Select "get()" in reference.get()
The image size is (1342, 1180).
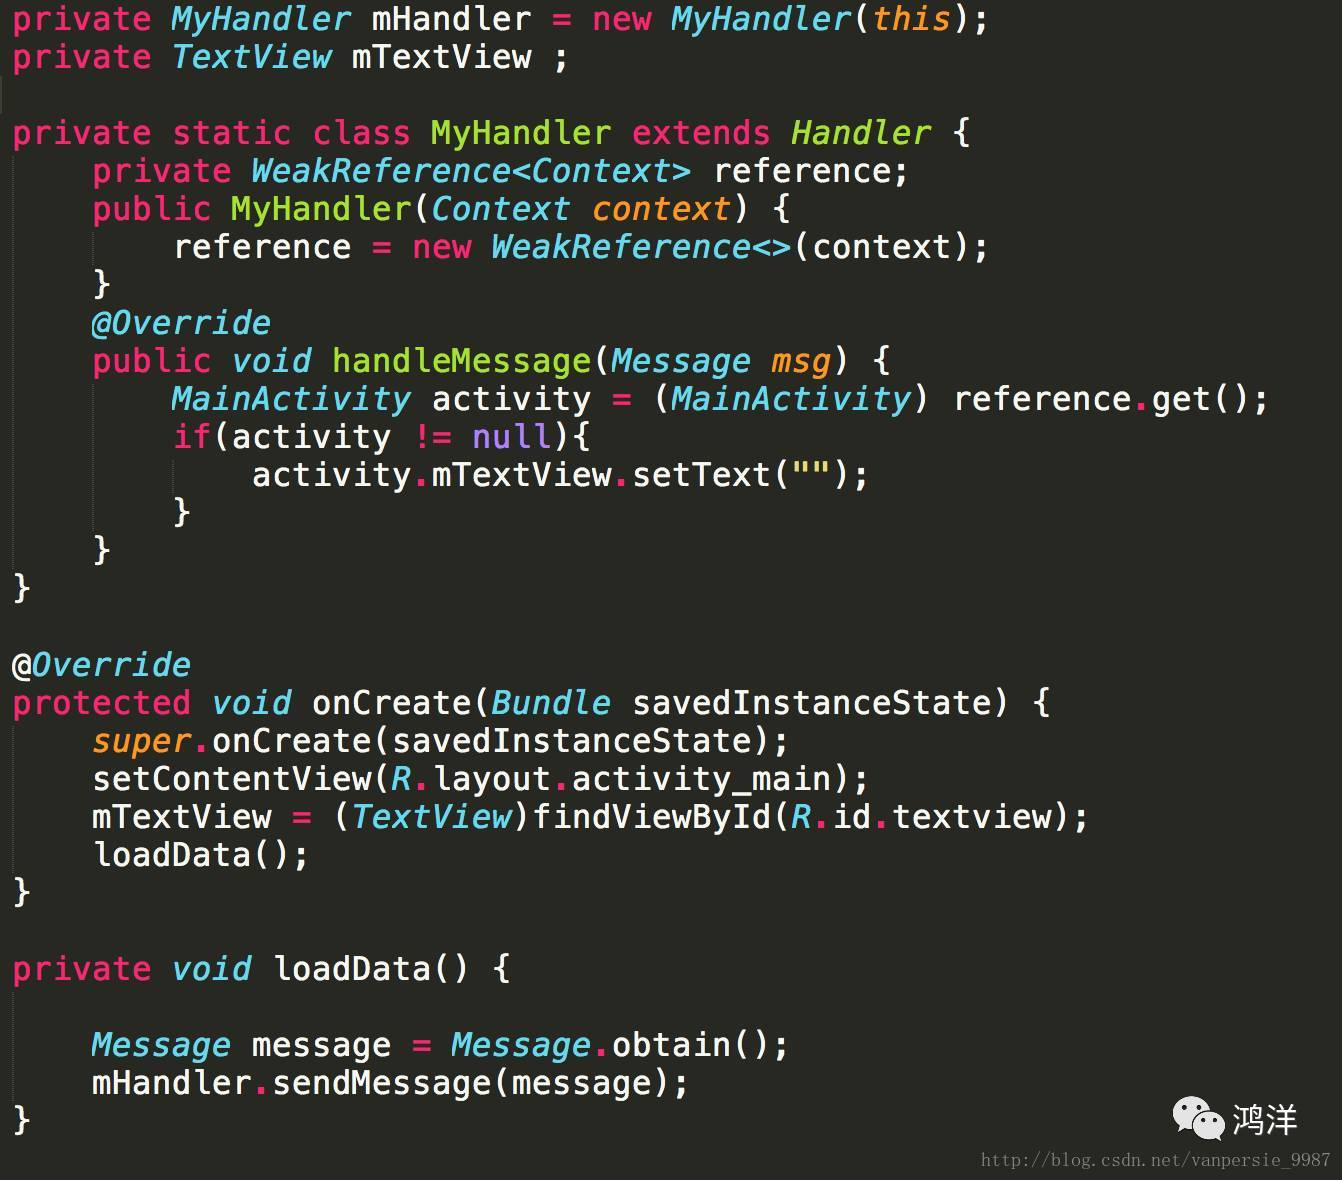click(x=1201, y=399)
